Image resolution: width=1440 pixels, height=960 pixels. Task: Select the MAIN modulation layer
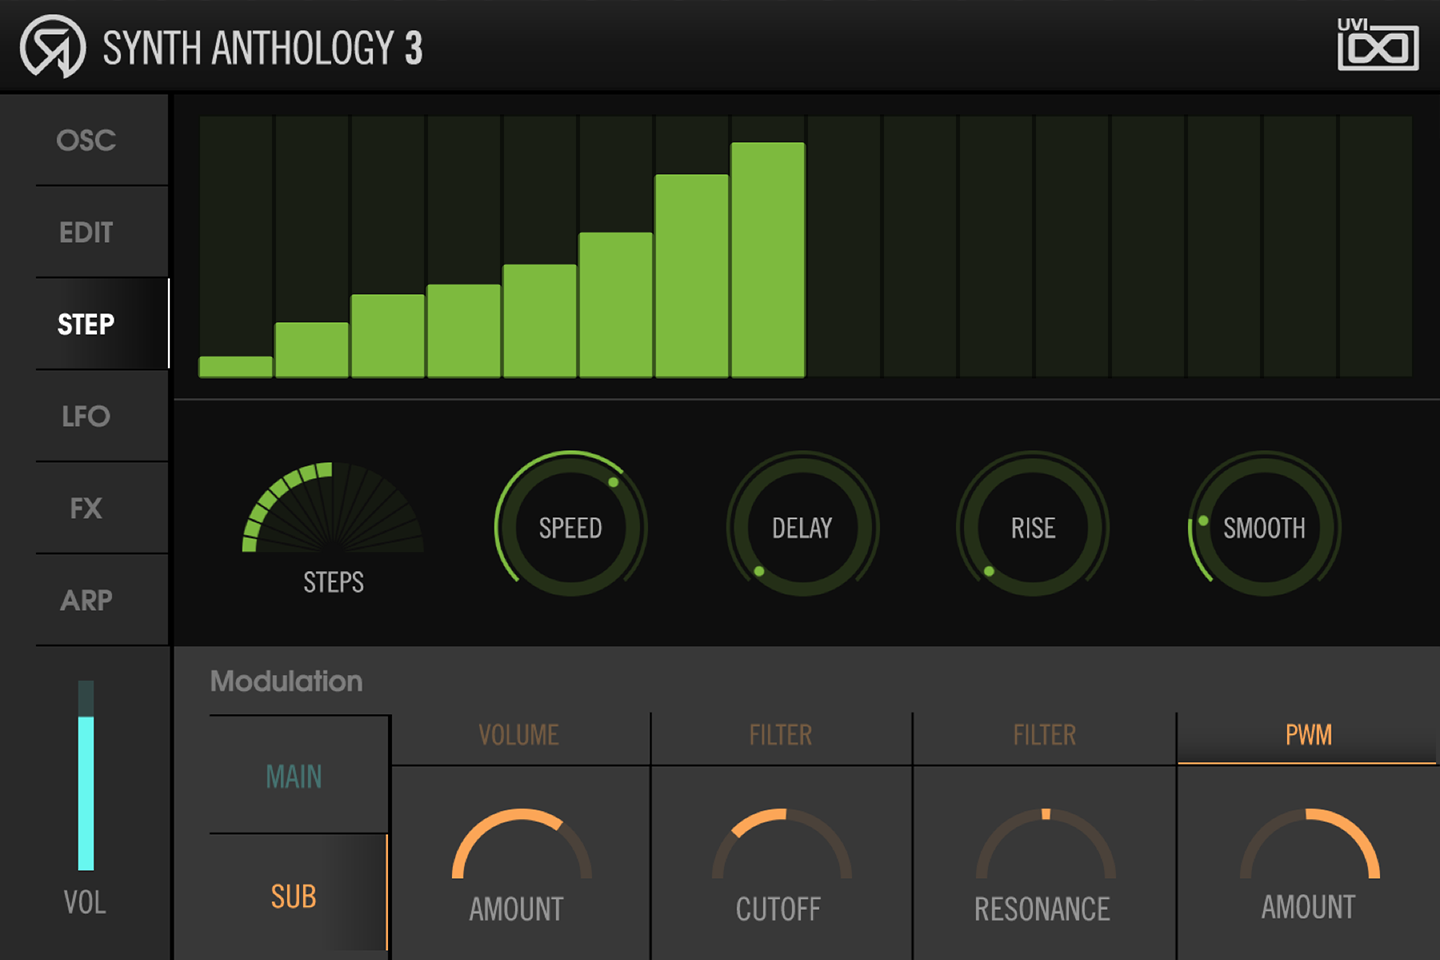[x=295, y=776]
